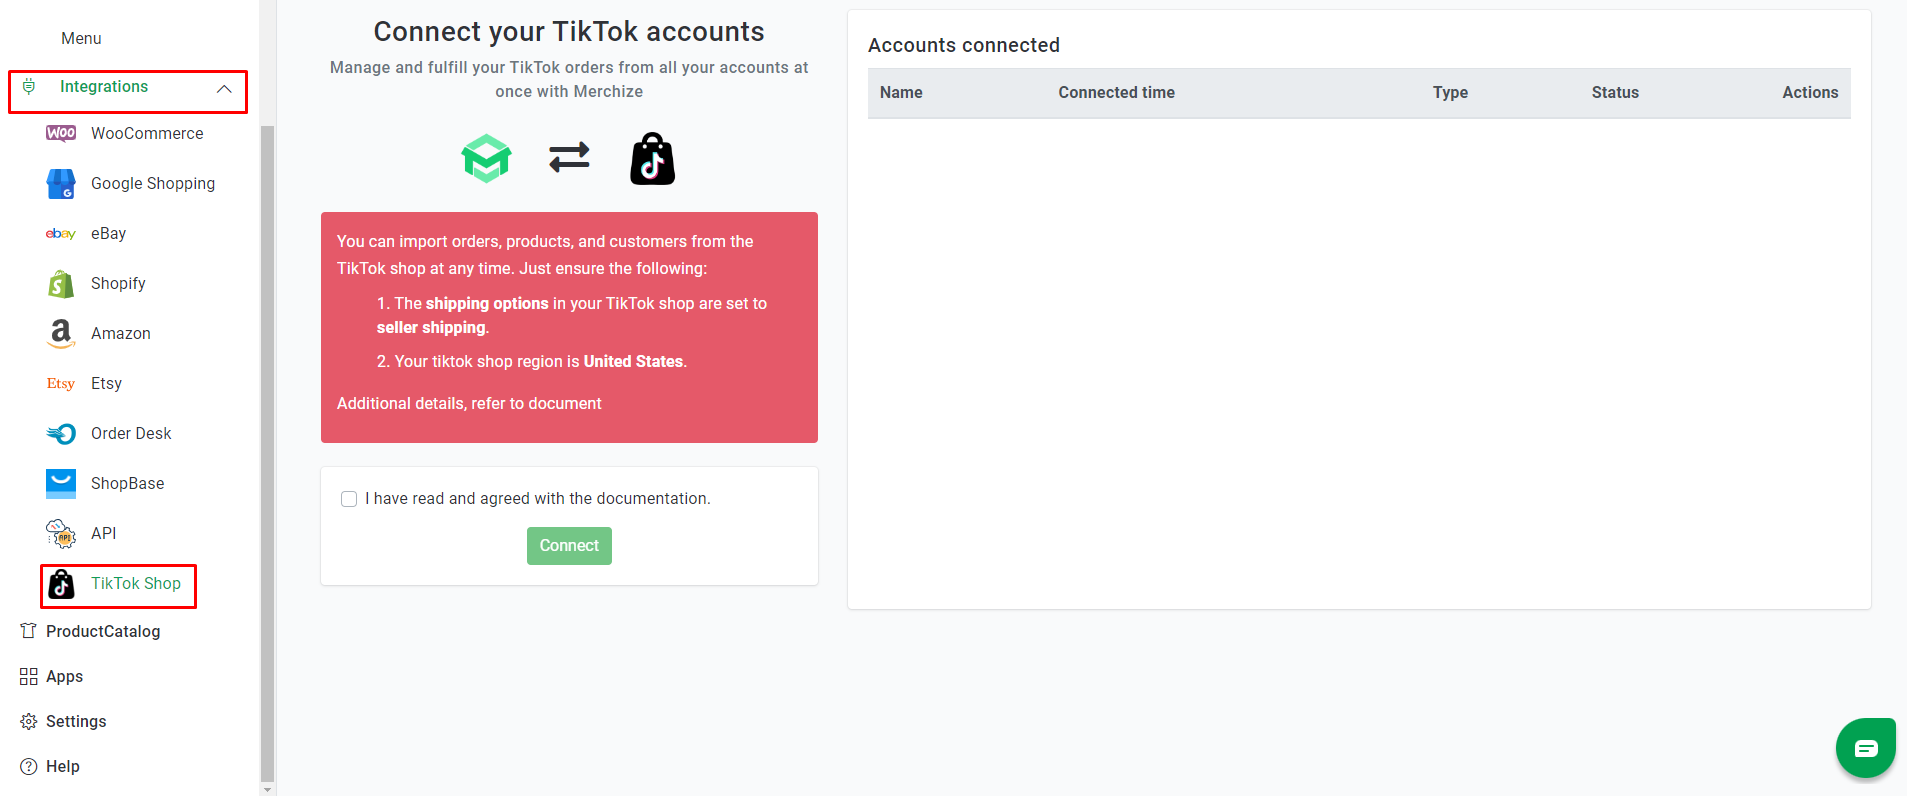Screen dimensions: 1907x796
Task: Click the green Connect button
Action: pyautogui.click(x=569, y=546)
